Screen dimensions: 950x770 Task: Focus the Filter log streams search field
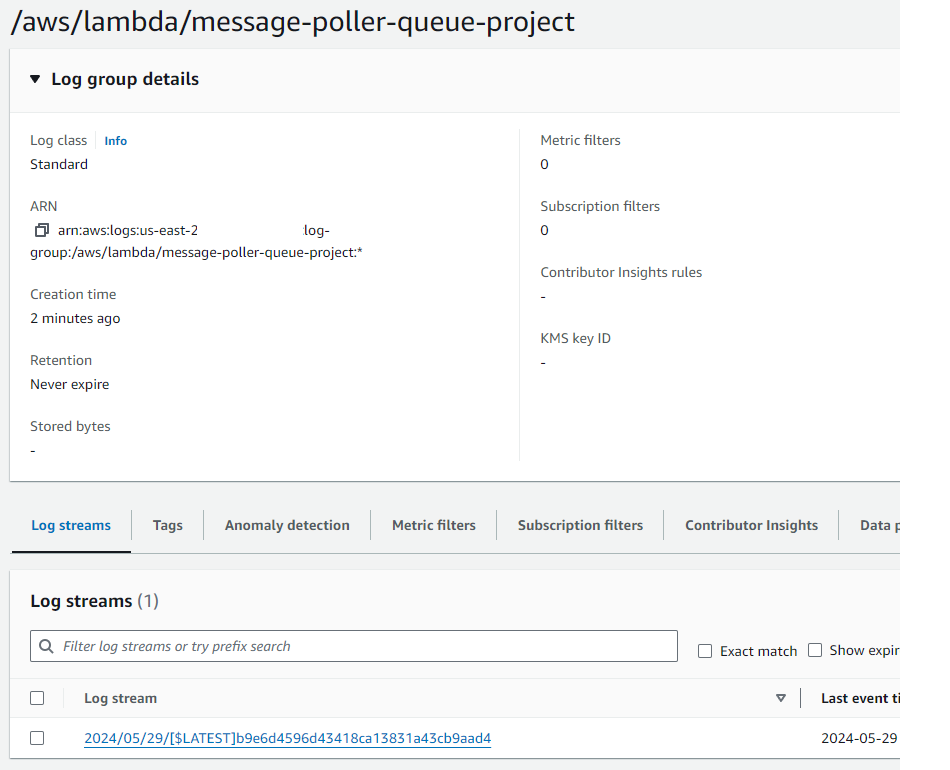(354, 646)
